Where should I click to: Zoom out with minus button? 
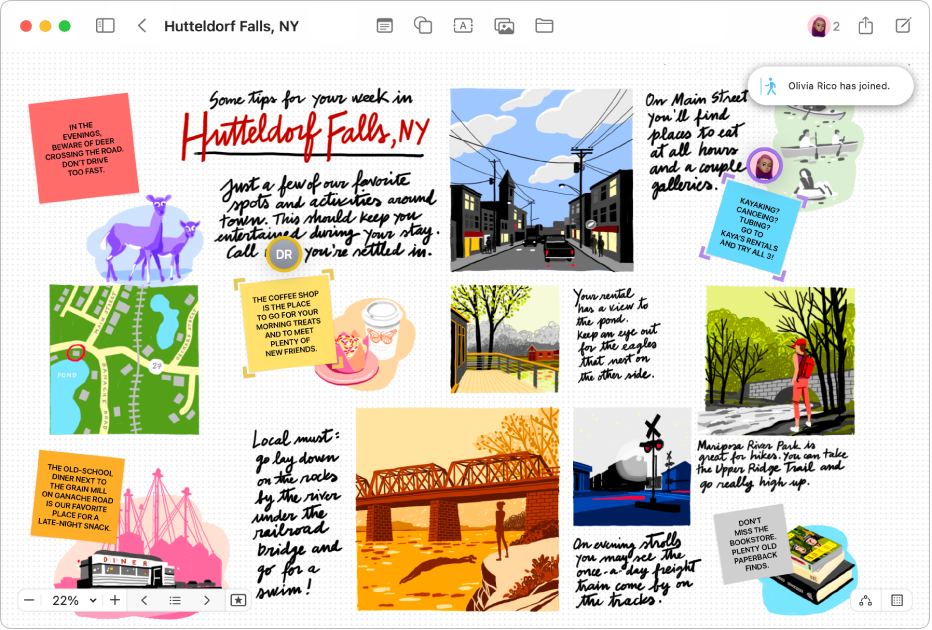pyautogui.click(x=29, y=600)
